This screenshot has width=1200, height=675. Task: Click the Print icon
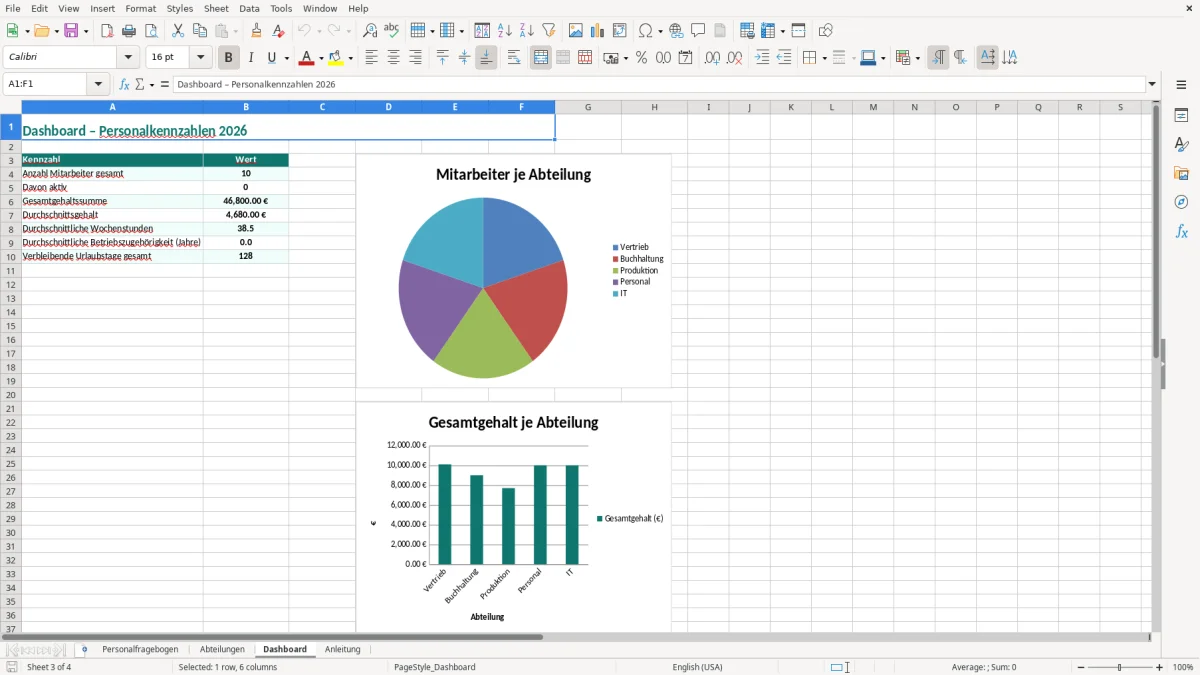tap(129, 31)
